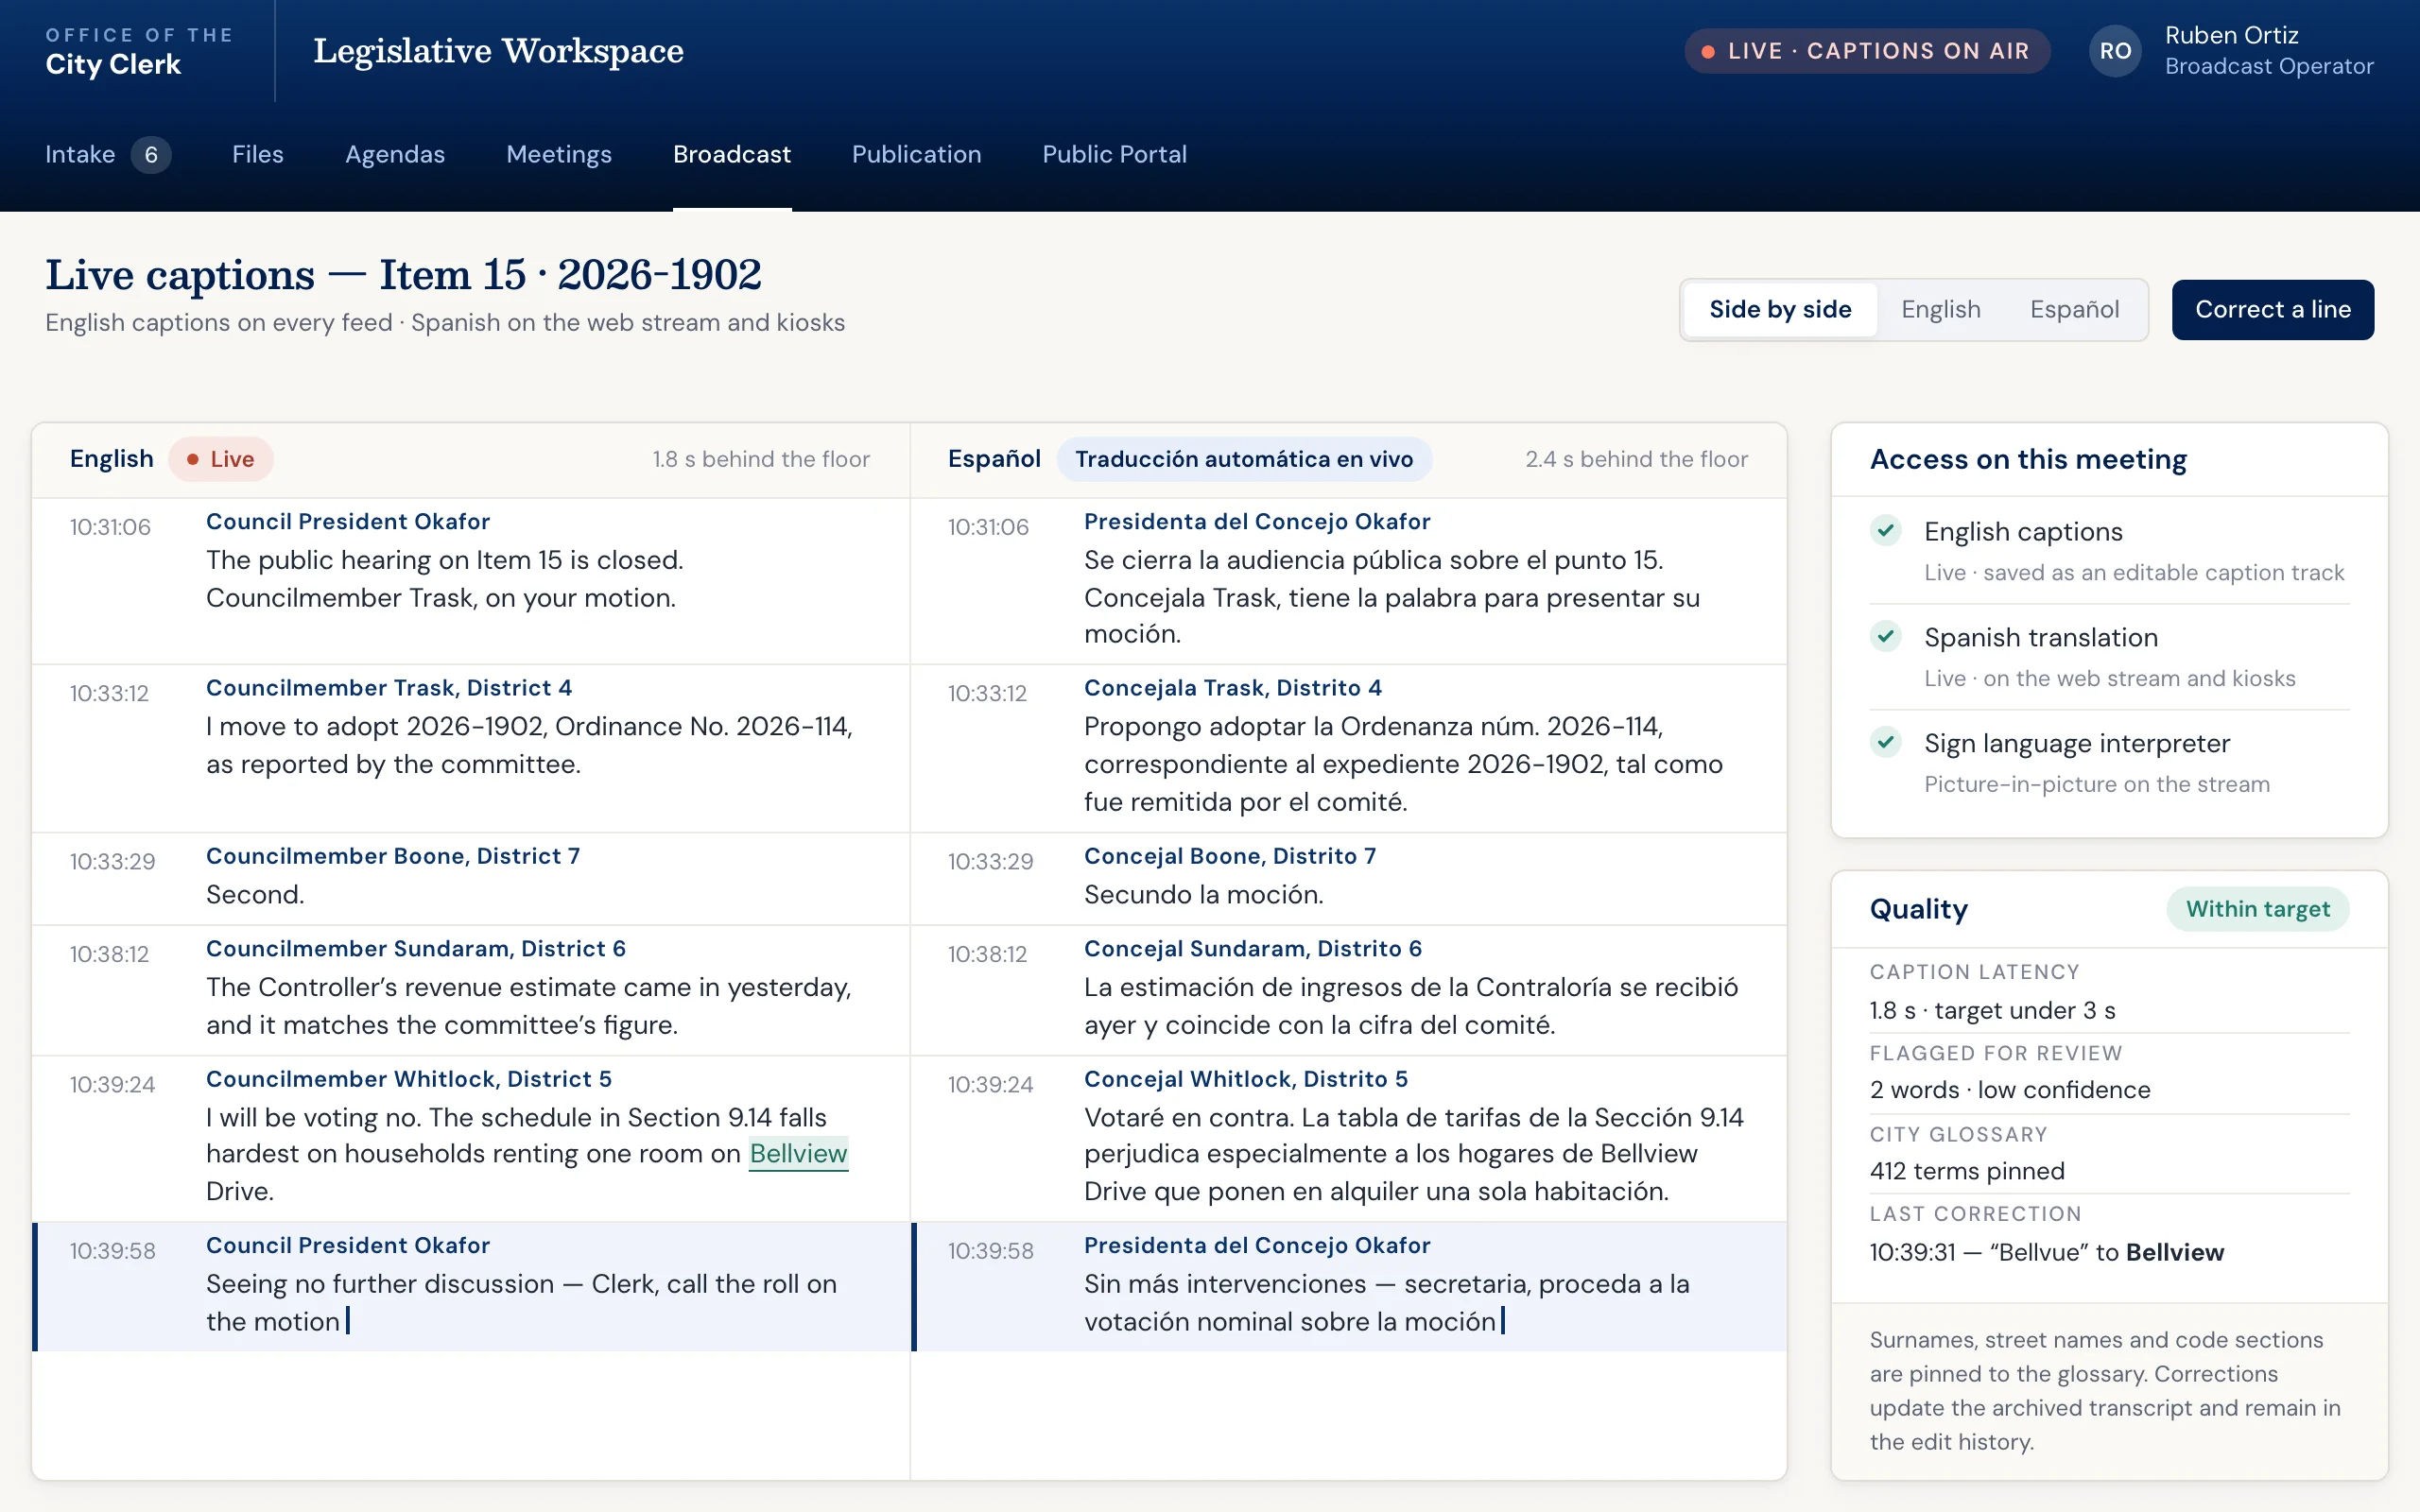This screenshot has height=1512, width=2420.
Task: Select the Broadcast tab
Action: pyautogui.click(x=732, y=154)
